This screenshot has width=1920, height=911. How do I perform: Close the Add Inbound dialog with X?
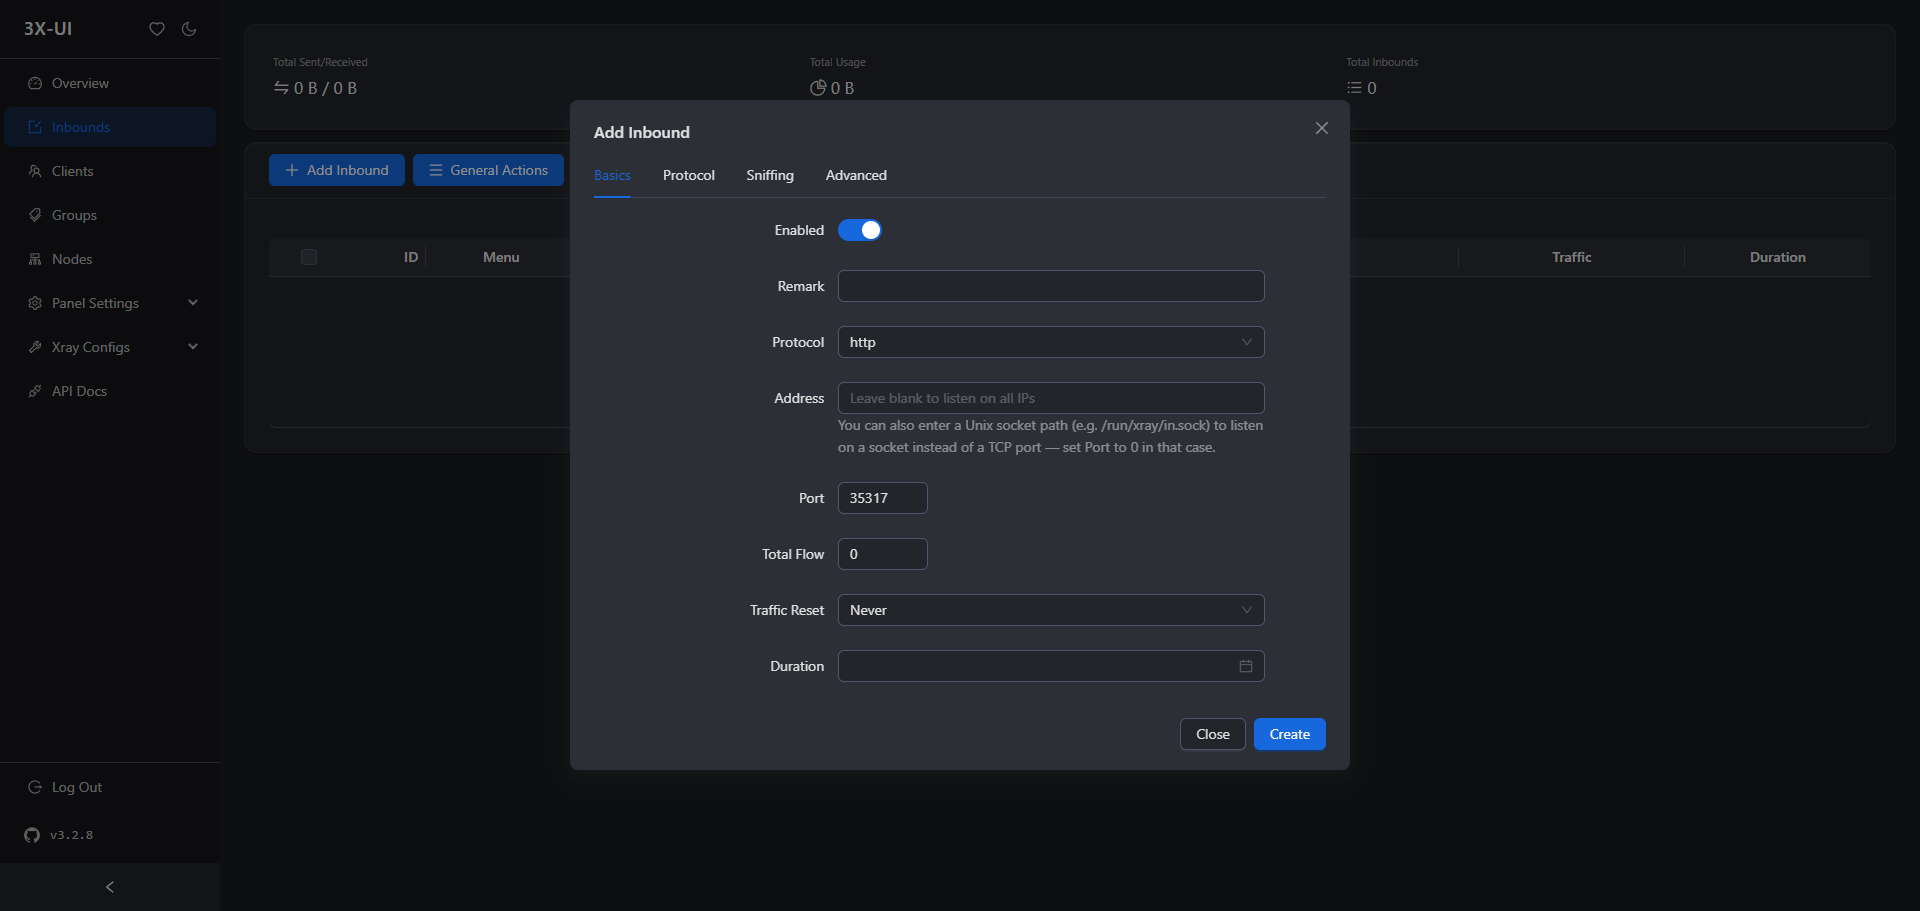point(1322,128)
